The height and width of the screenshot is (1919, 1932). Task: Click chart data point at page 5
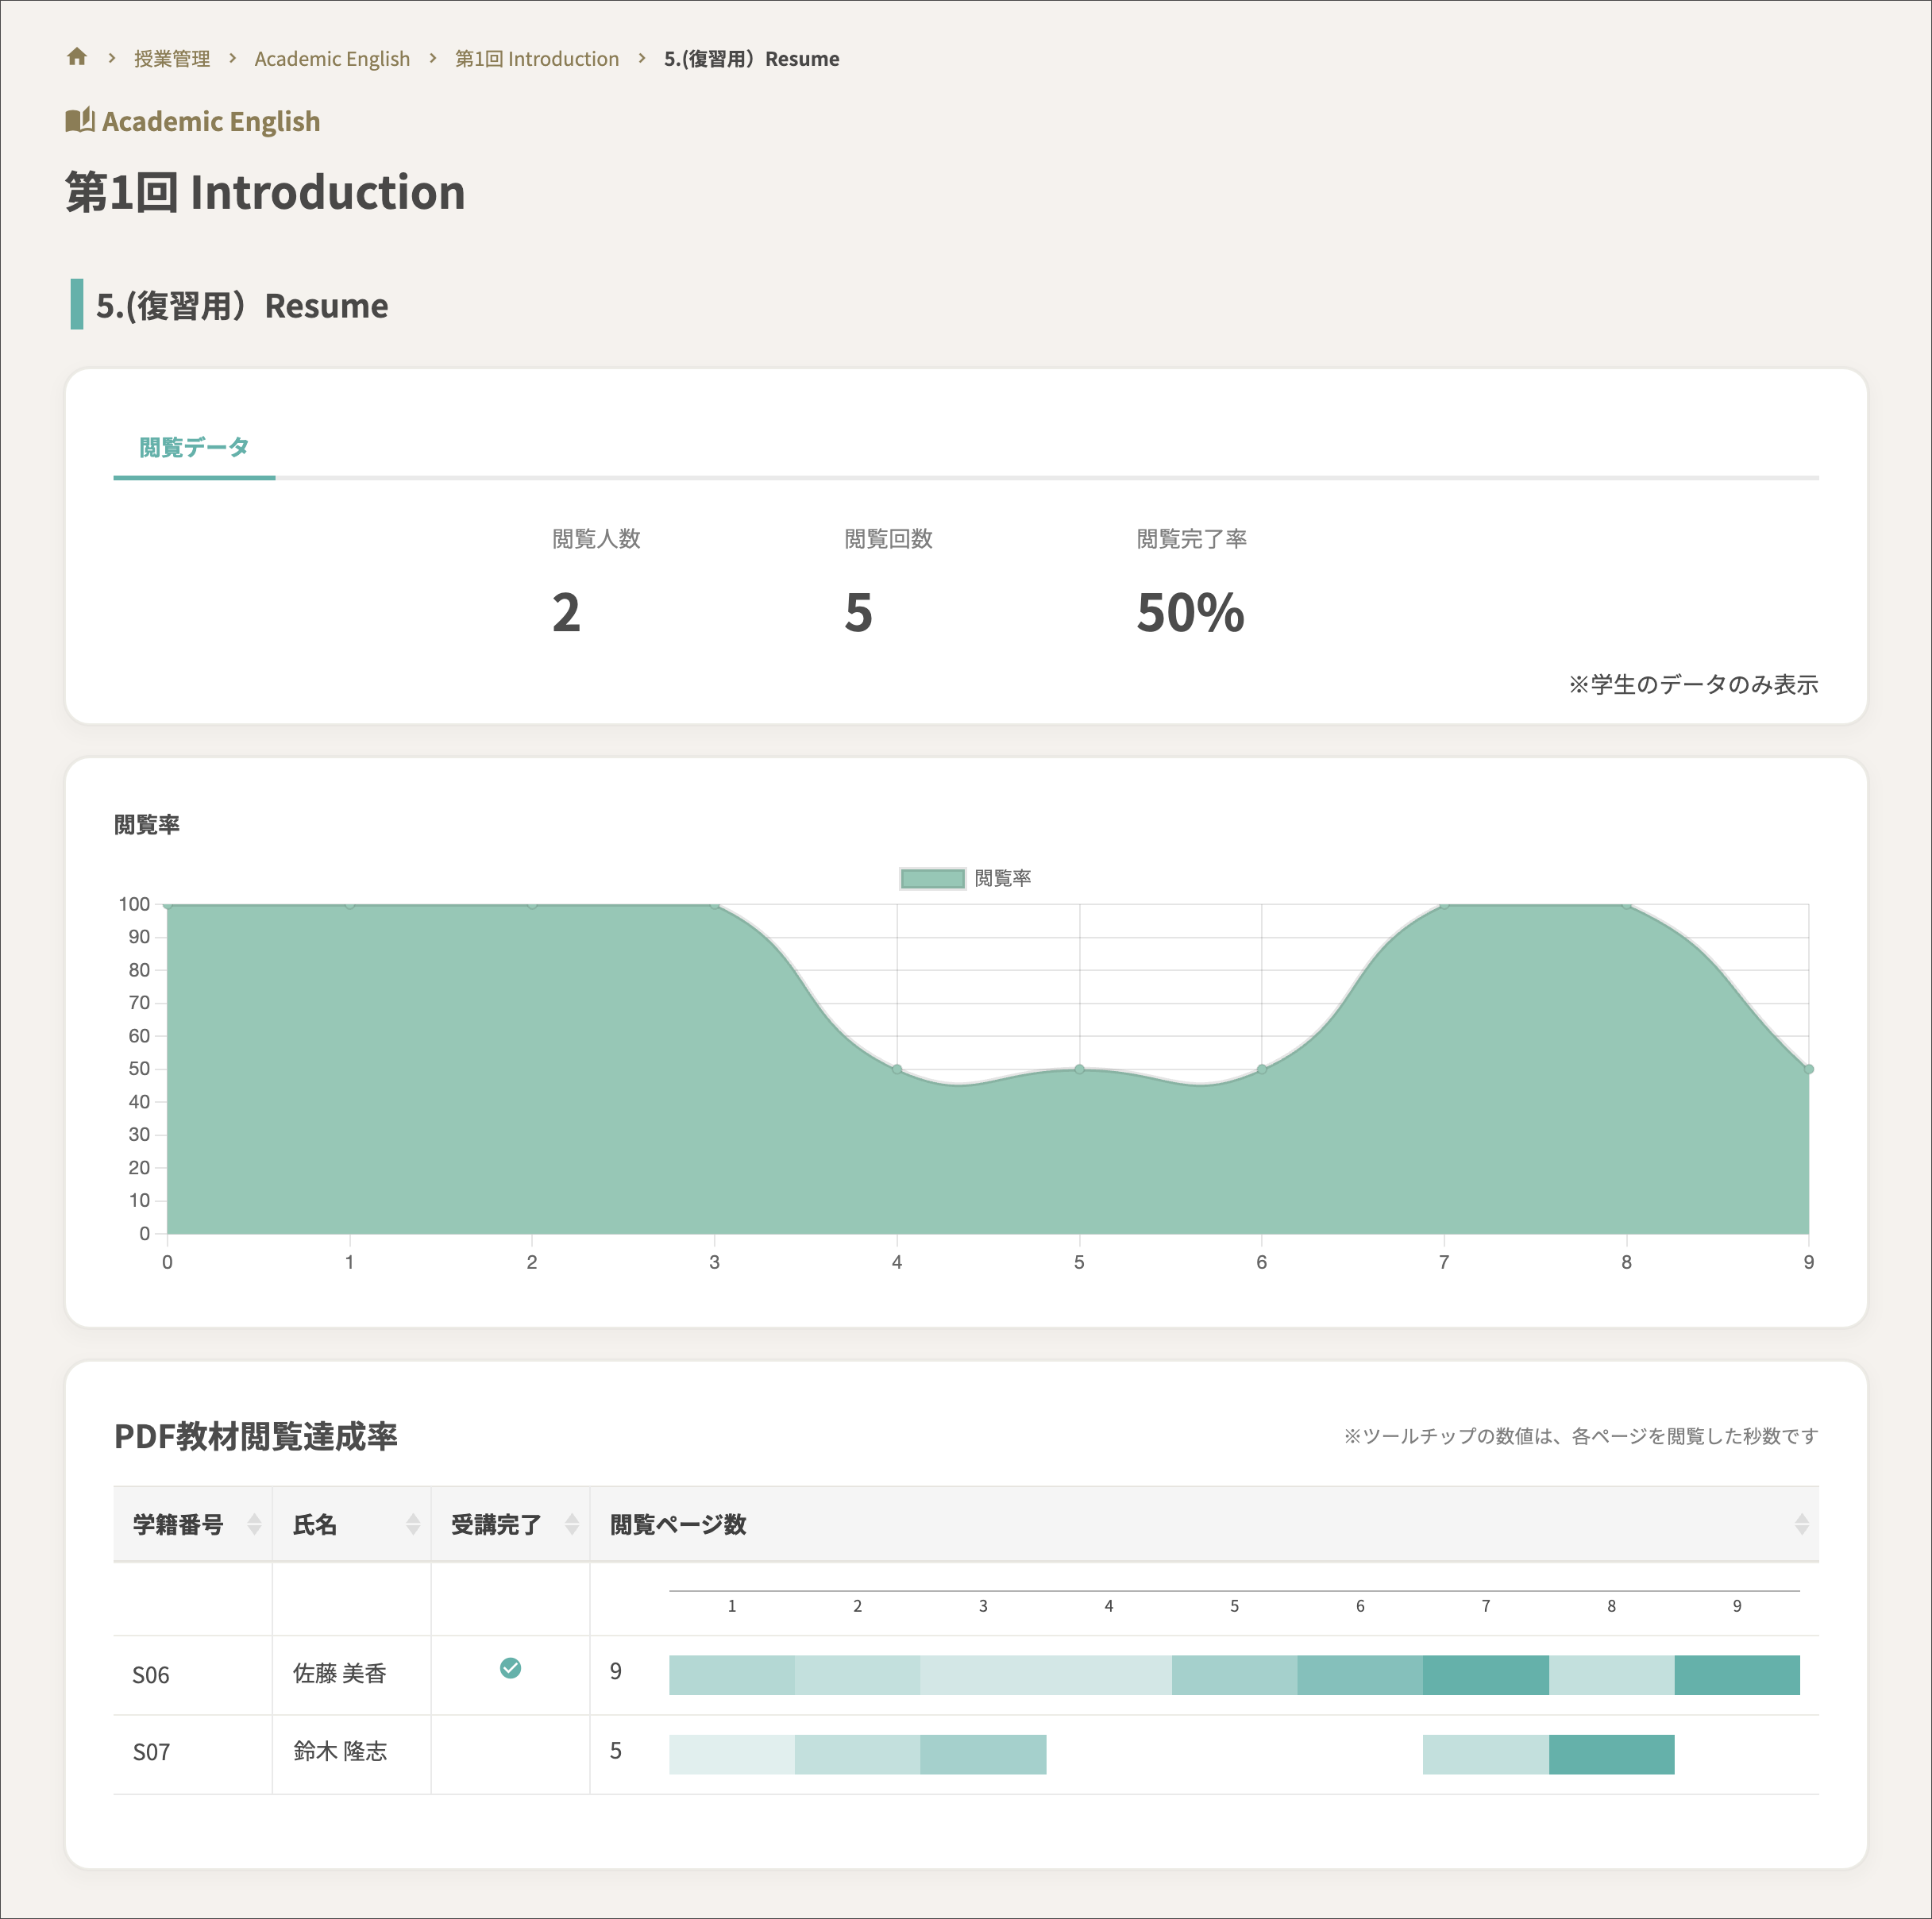pos(1079,1069)
